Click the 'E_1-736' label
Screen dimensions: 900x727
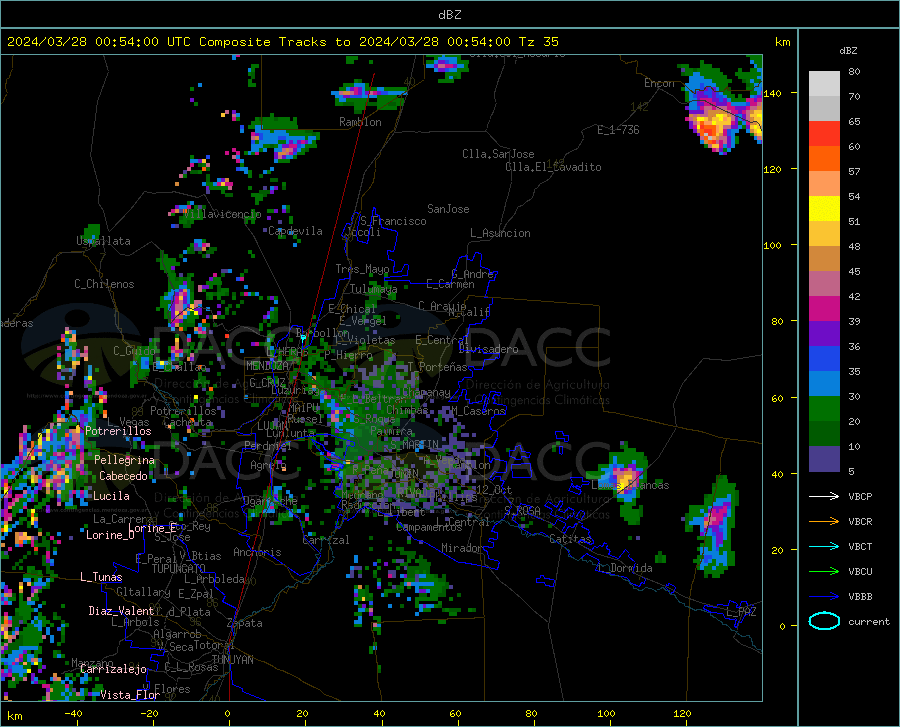[618, 130]
